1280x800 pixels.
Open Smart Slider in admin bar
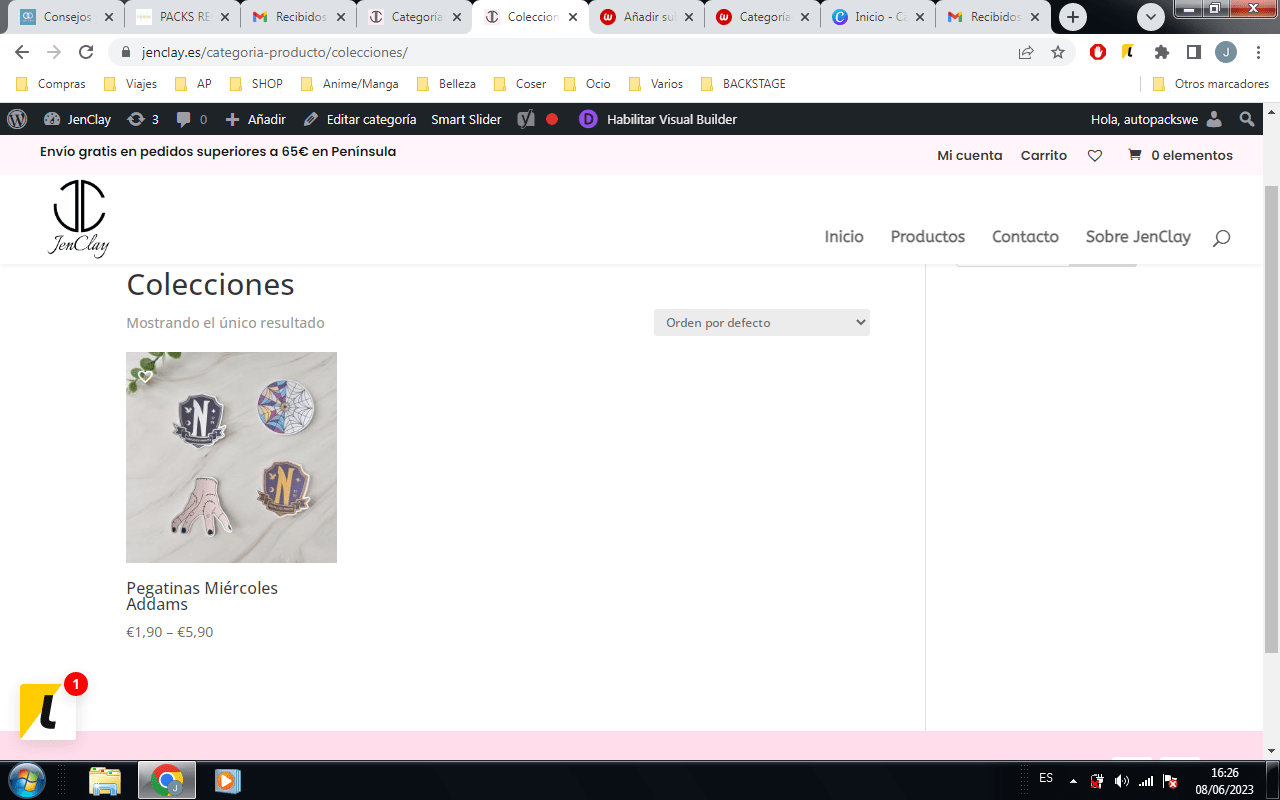[x=466, y=119]
